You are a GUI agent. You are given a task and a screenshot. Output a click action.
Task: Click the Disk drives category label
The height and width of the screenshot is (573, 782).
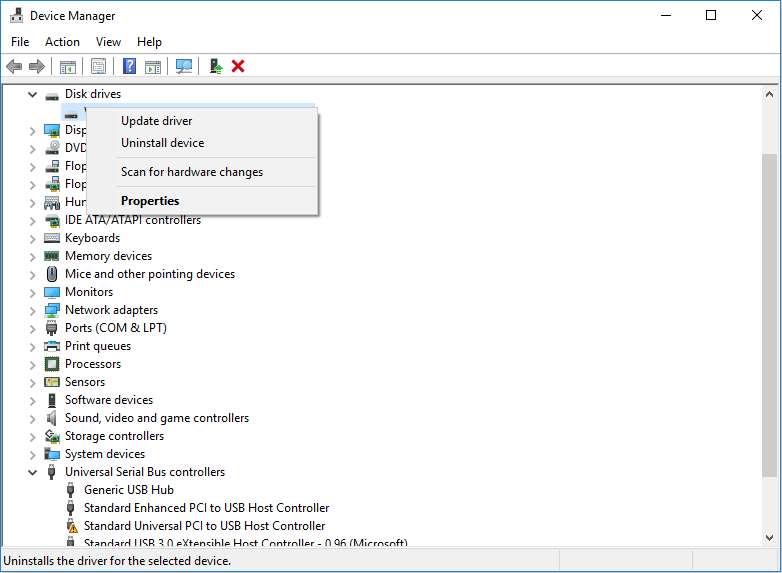[x=93, y=94]
